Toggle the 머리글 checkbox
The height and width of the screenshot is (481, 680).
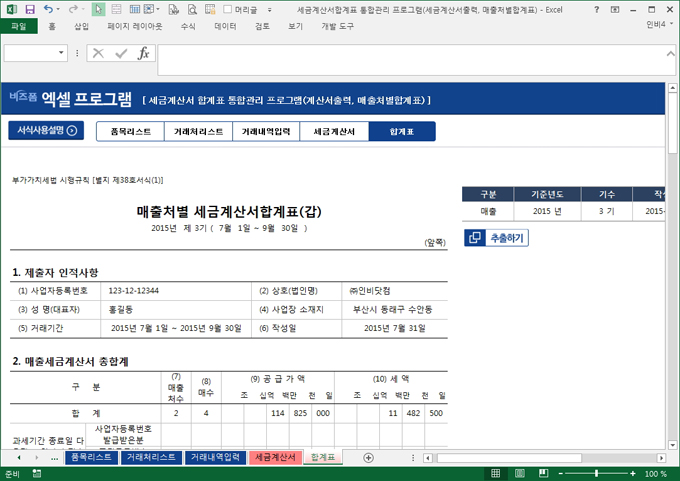click(x=227, y=9)
